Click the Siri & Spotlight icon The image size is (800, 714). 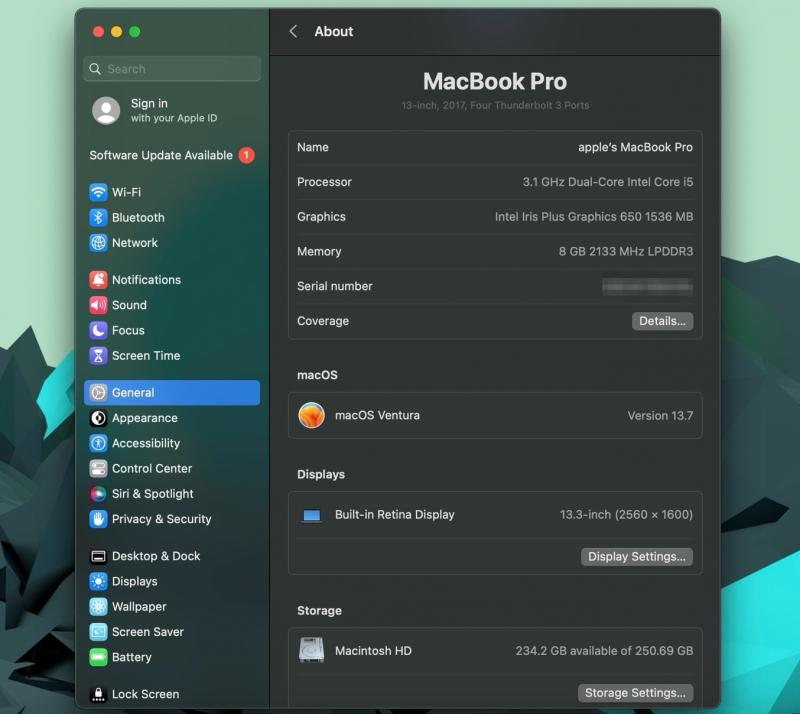pos(98,494)
